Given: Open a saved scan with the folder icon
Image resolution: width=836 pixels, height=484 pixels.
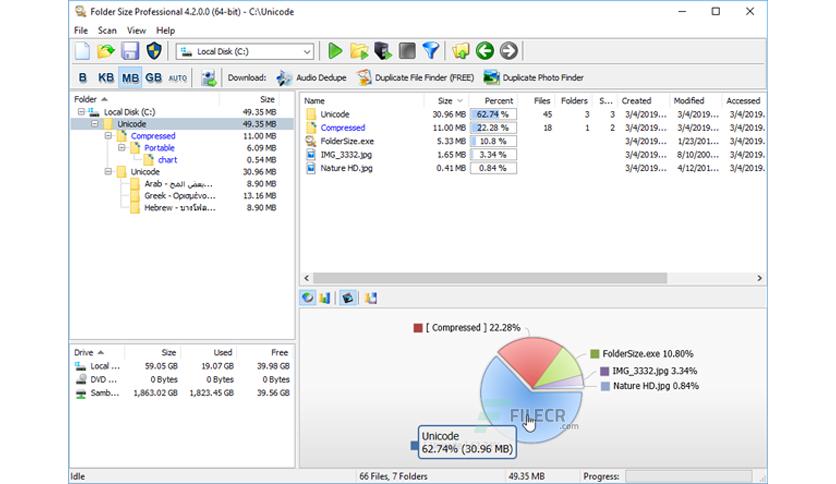Looking at the screenshot, I should (x=106, y=51).
